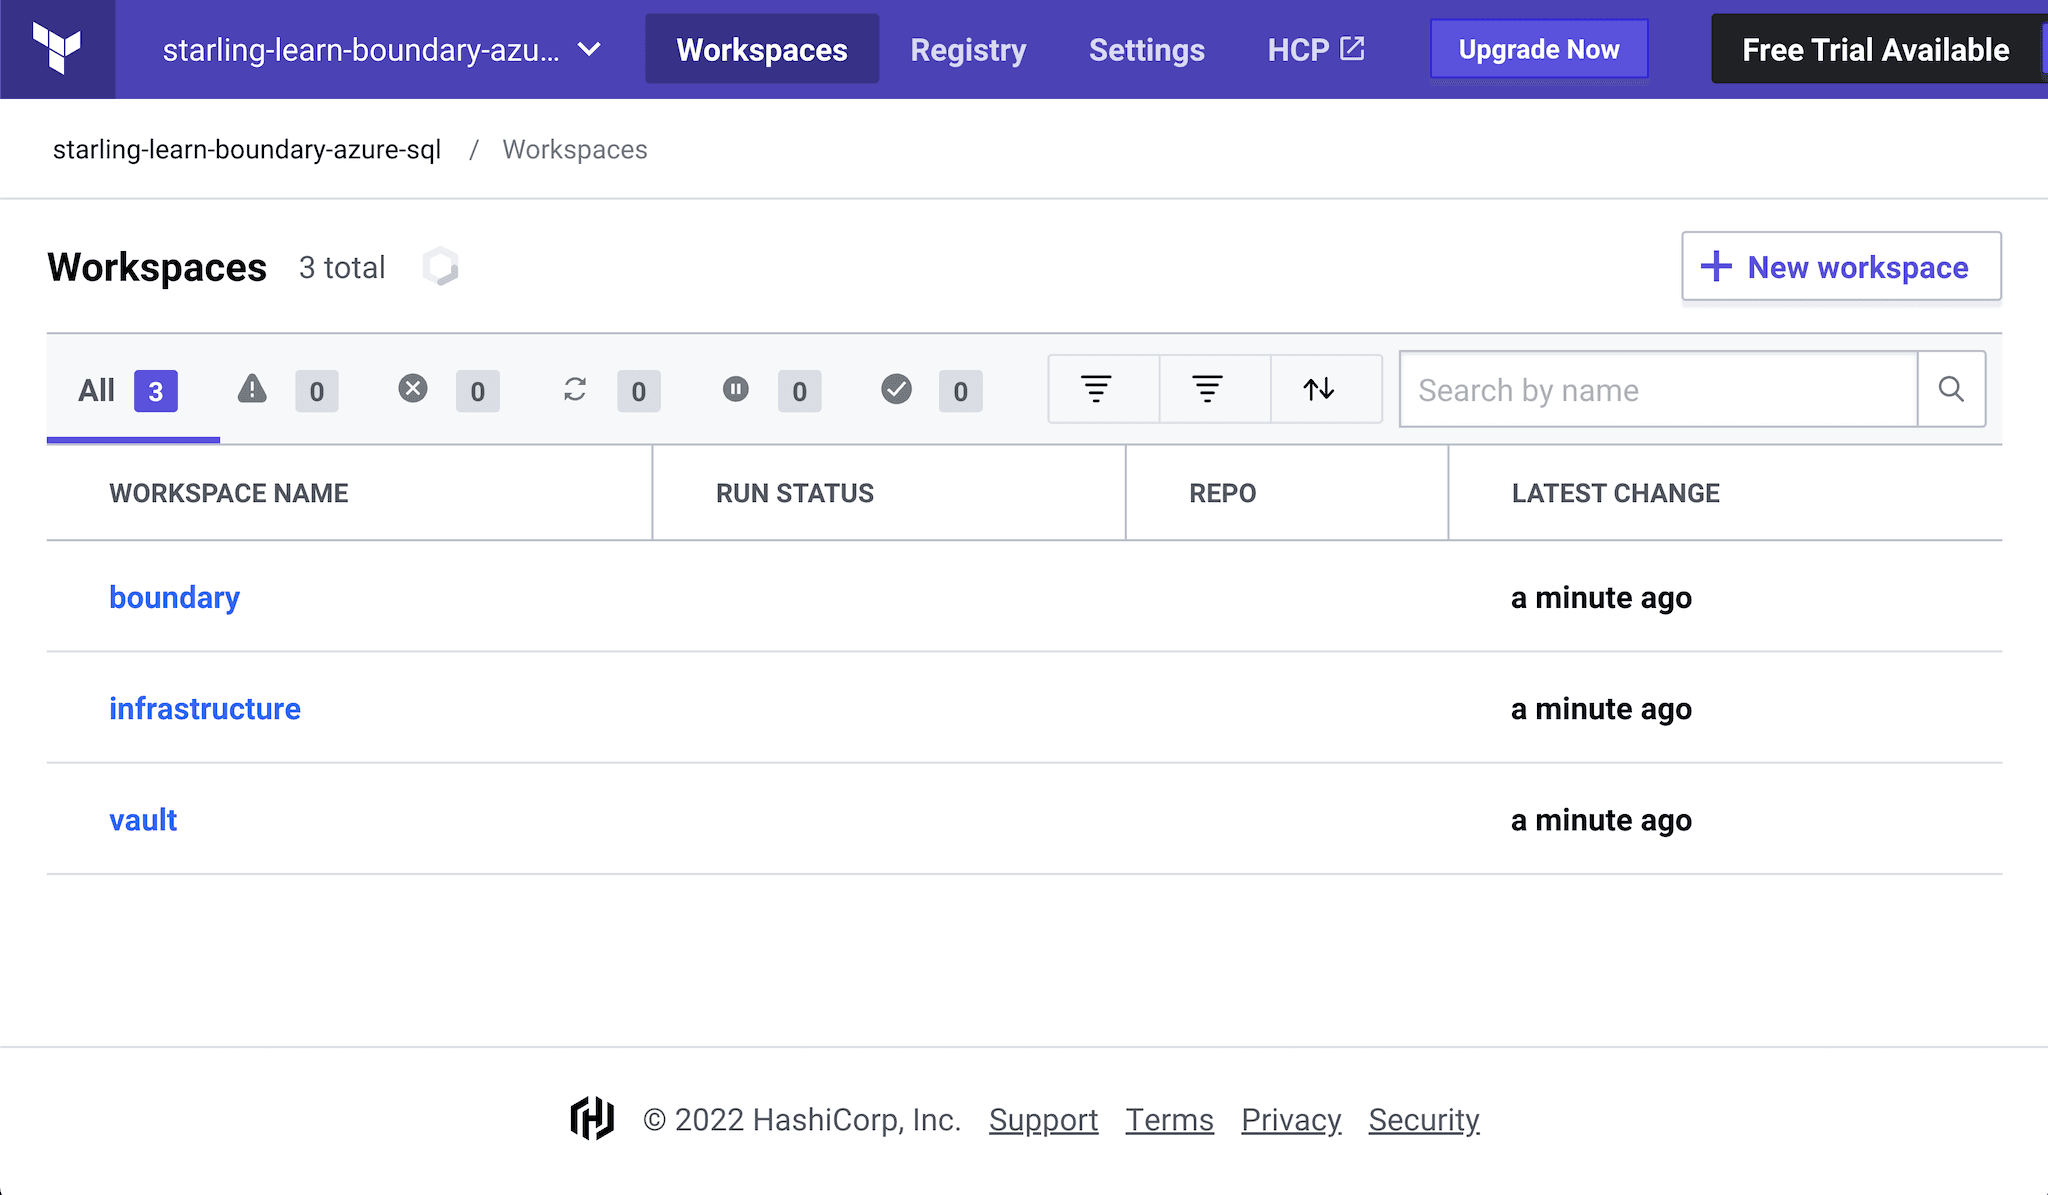2048x1195 pixels.
Task: Open the sort up-down arrows menu
Action: pos(1326,389)
